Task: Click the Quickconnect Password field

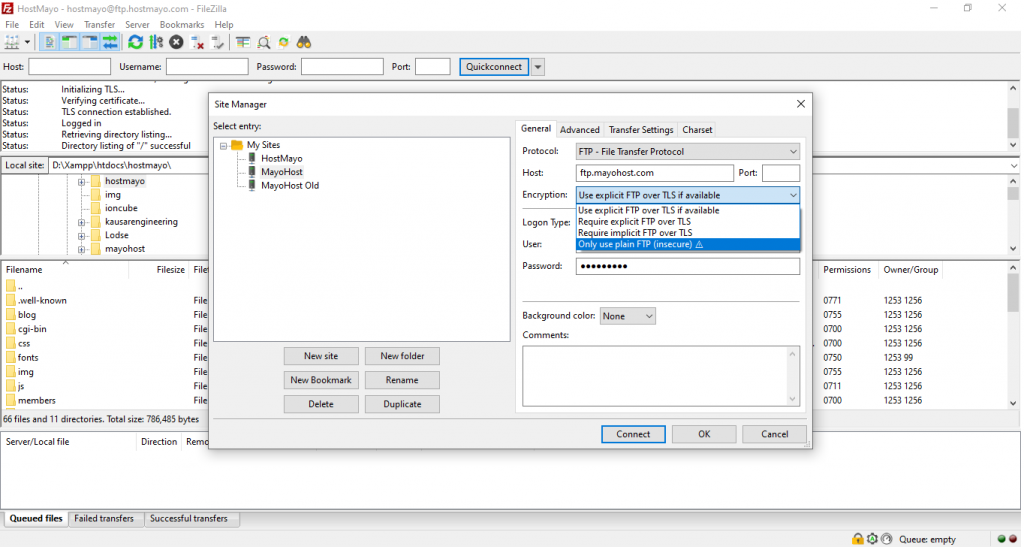Action: pos(342,67)
